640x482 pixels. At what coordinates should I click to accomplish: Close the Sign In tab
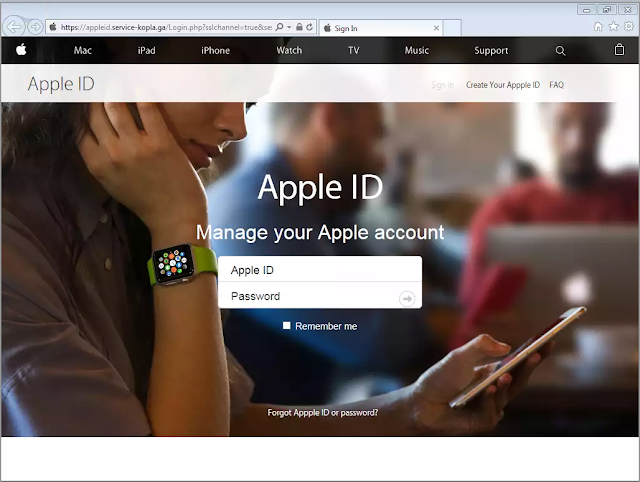(x=436, y=28)
